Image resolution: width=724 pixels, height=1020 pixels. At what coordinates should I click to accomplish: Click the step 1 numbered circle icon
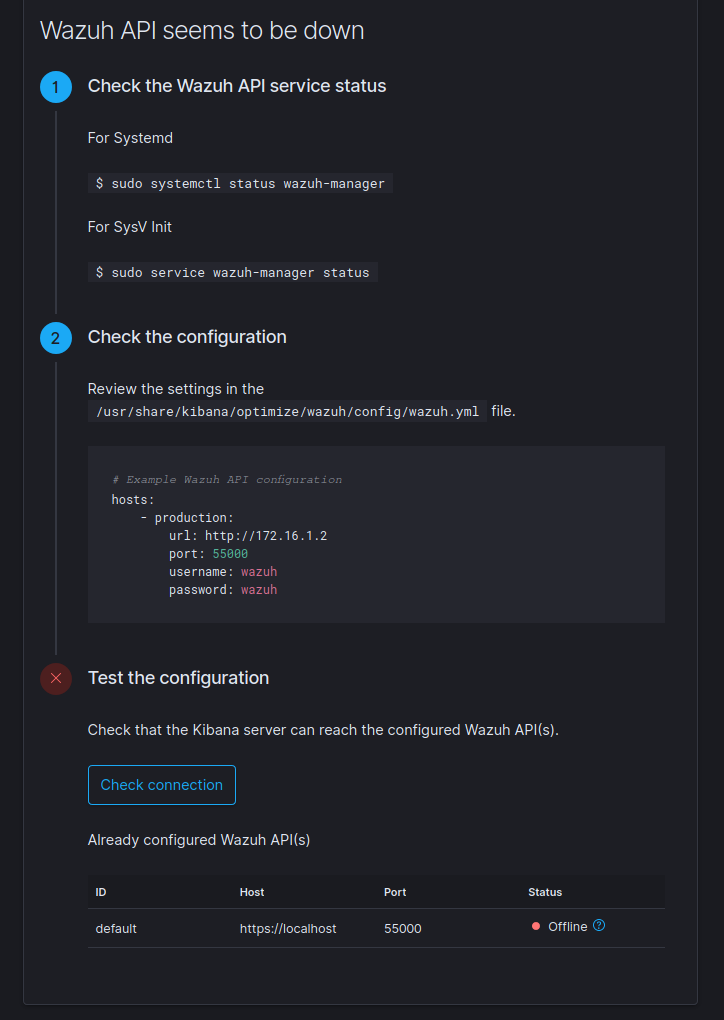(55, 87)
